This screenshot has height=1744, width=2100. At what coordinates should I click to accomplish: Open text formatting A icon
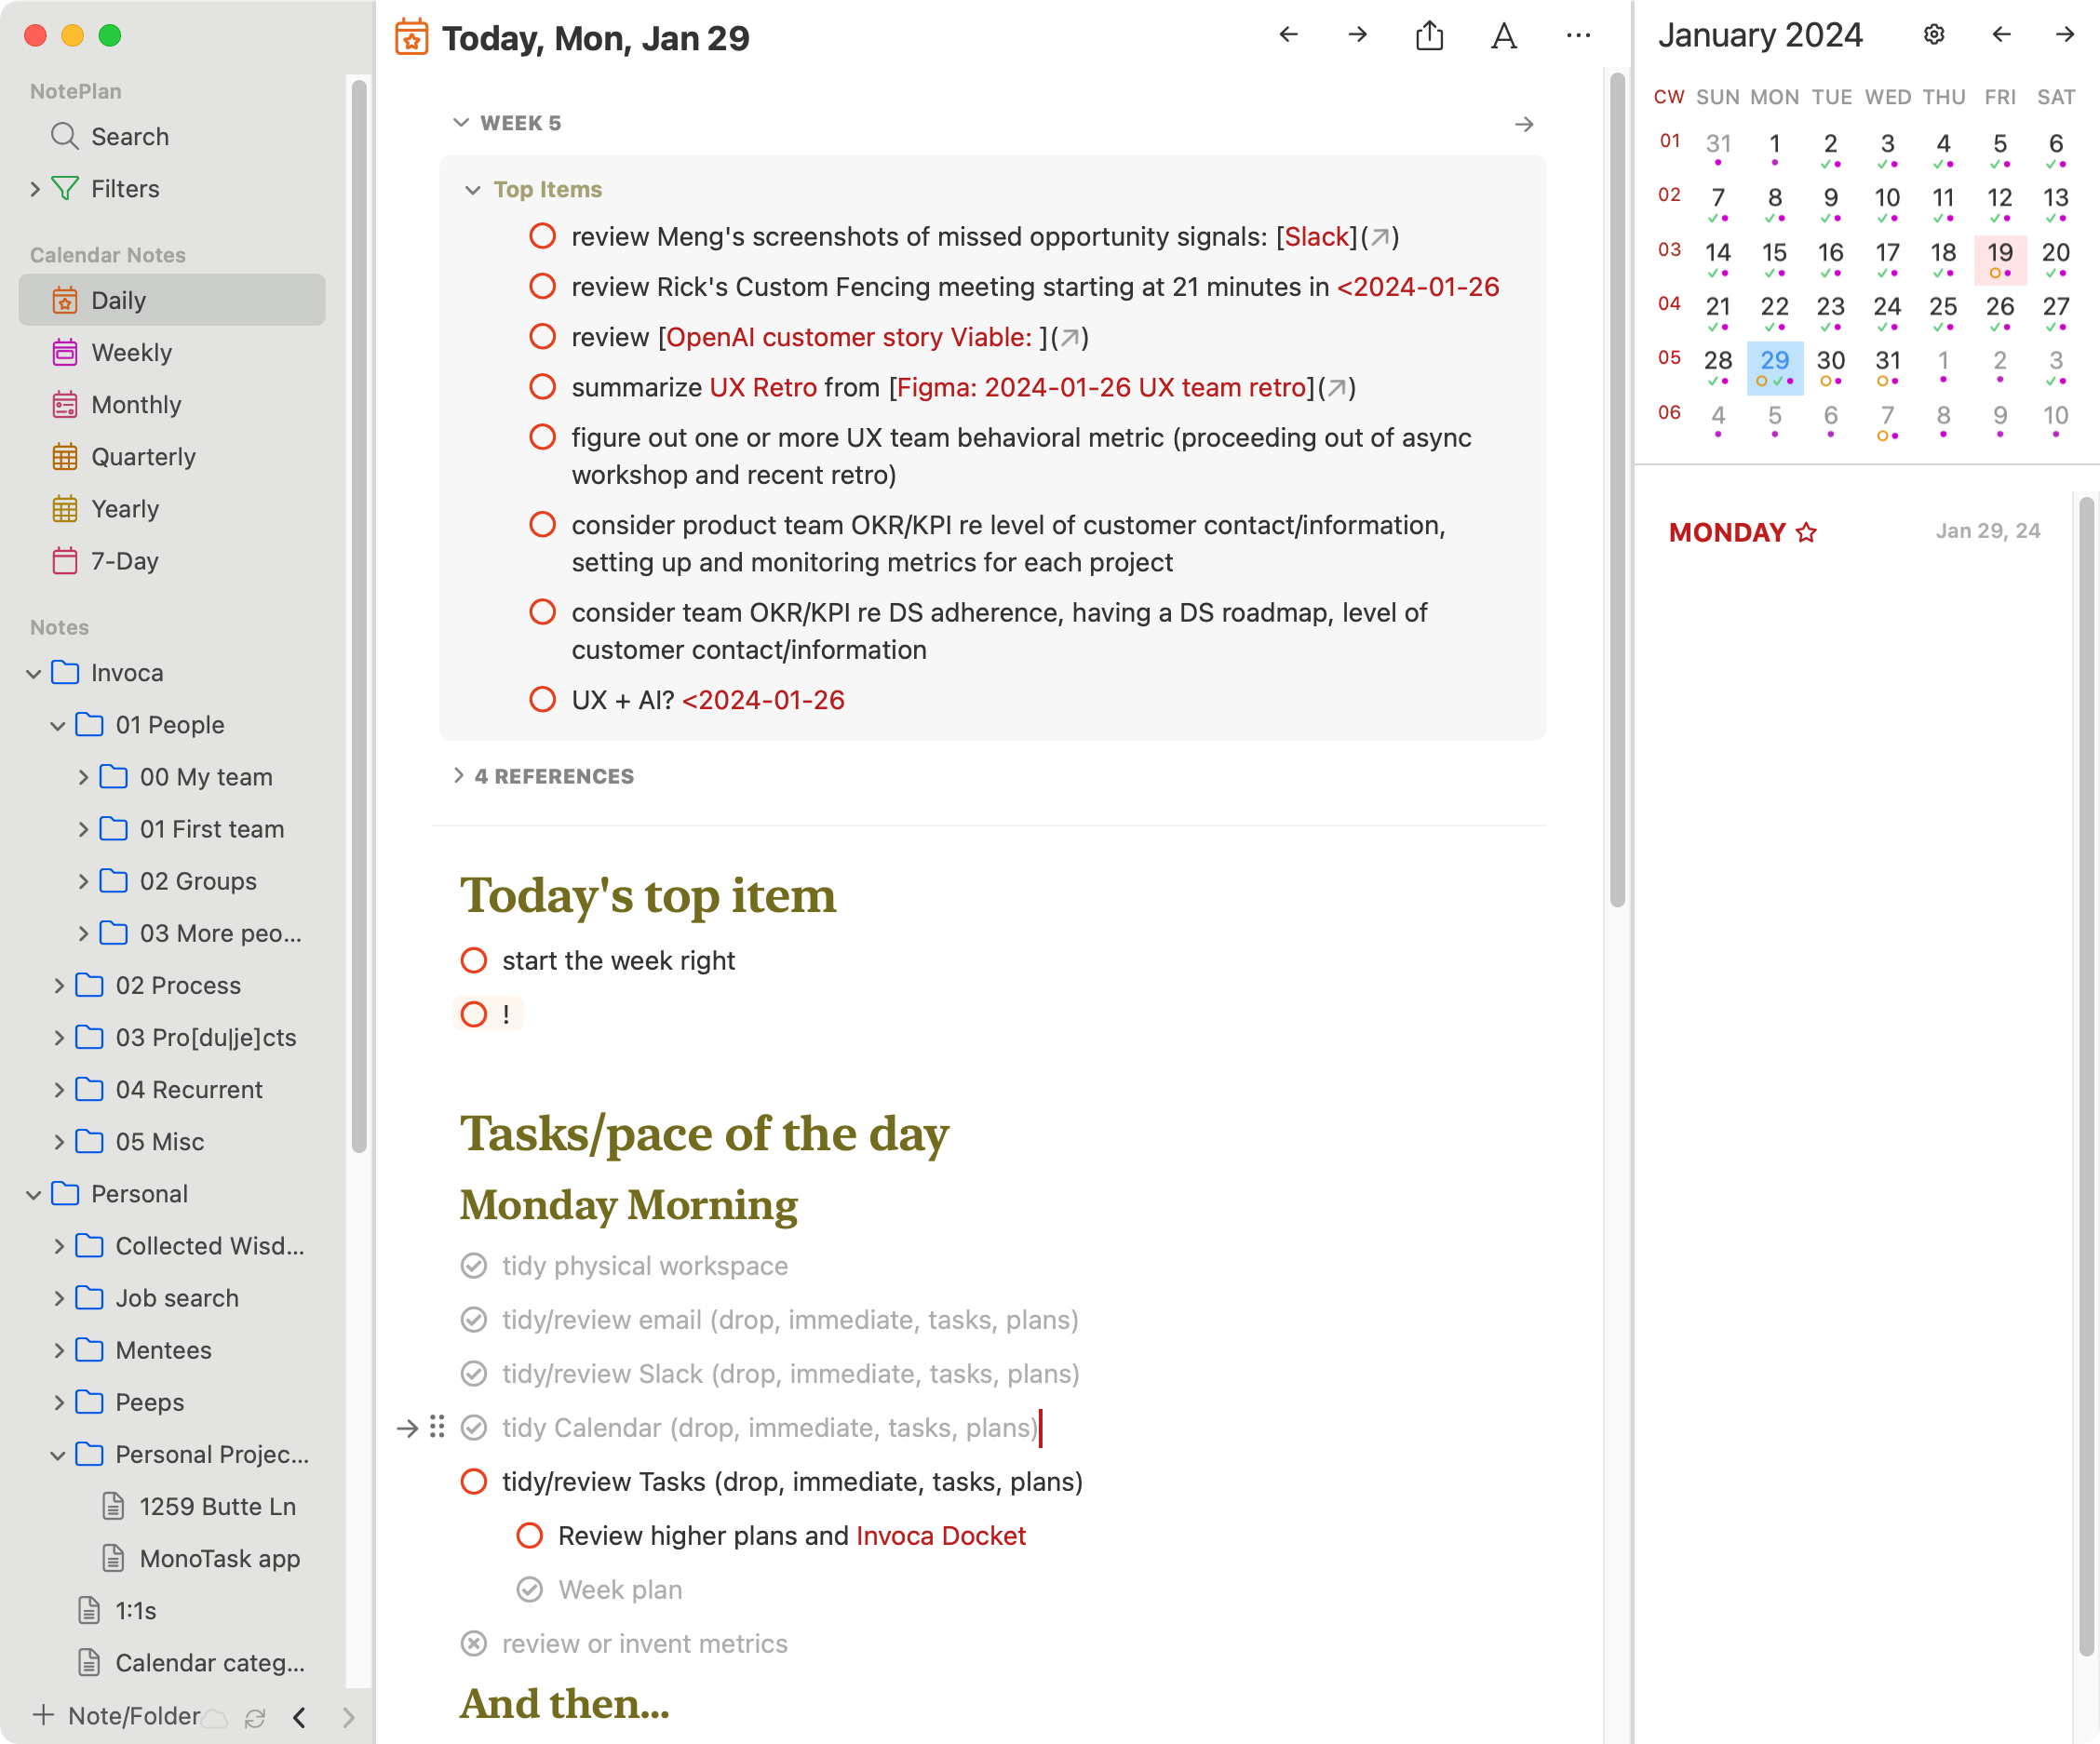(x=1503, y=36)
